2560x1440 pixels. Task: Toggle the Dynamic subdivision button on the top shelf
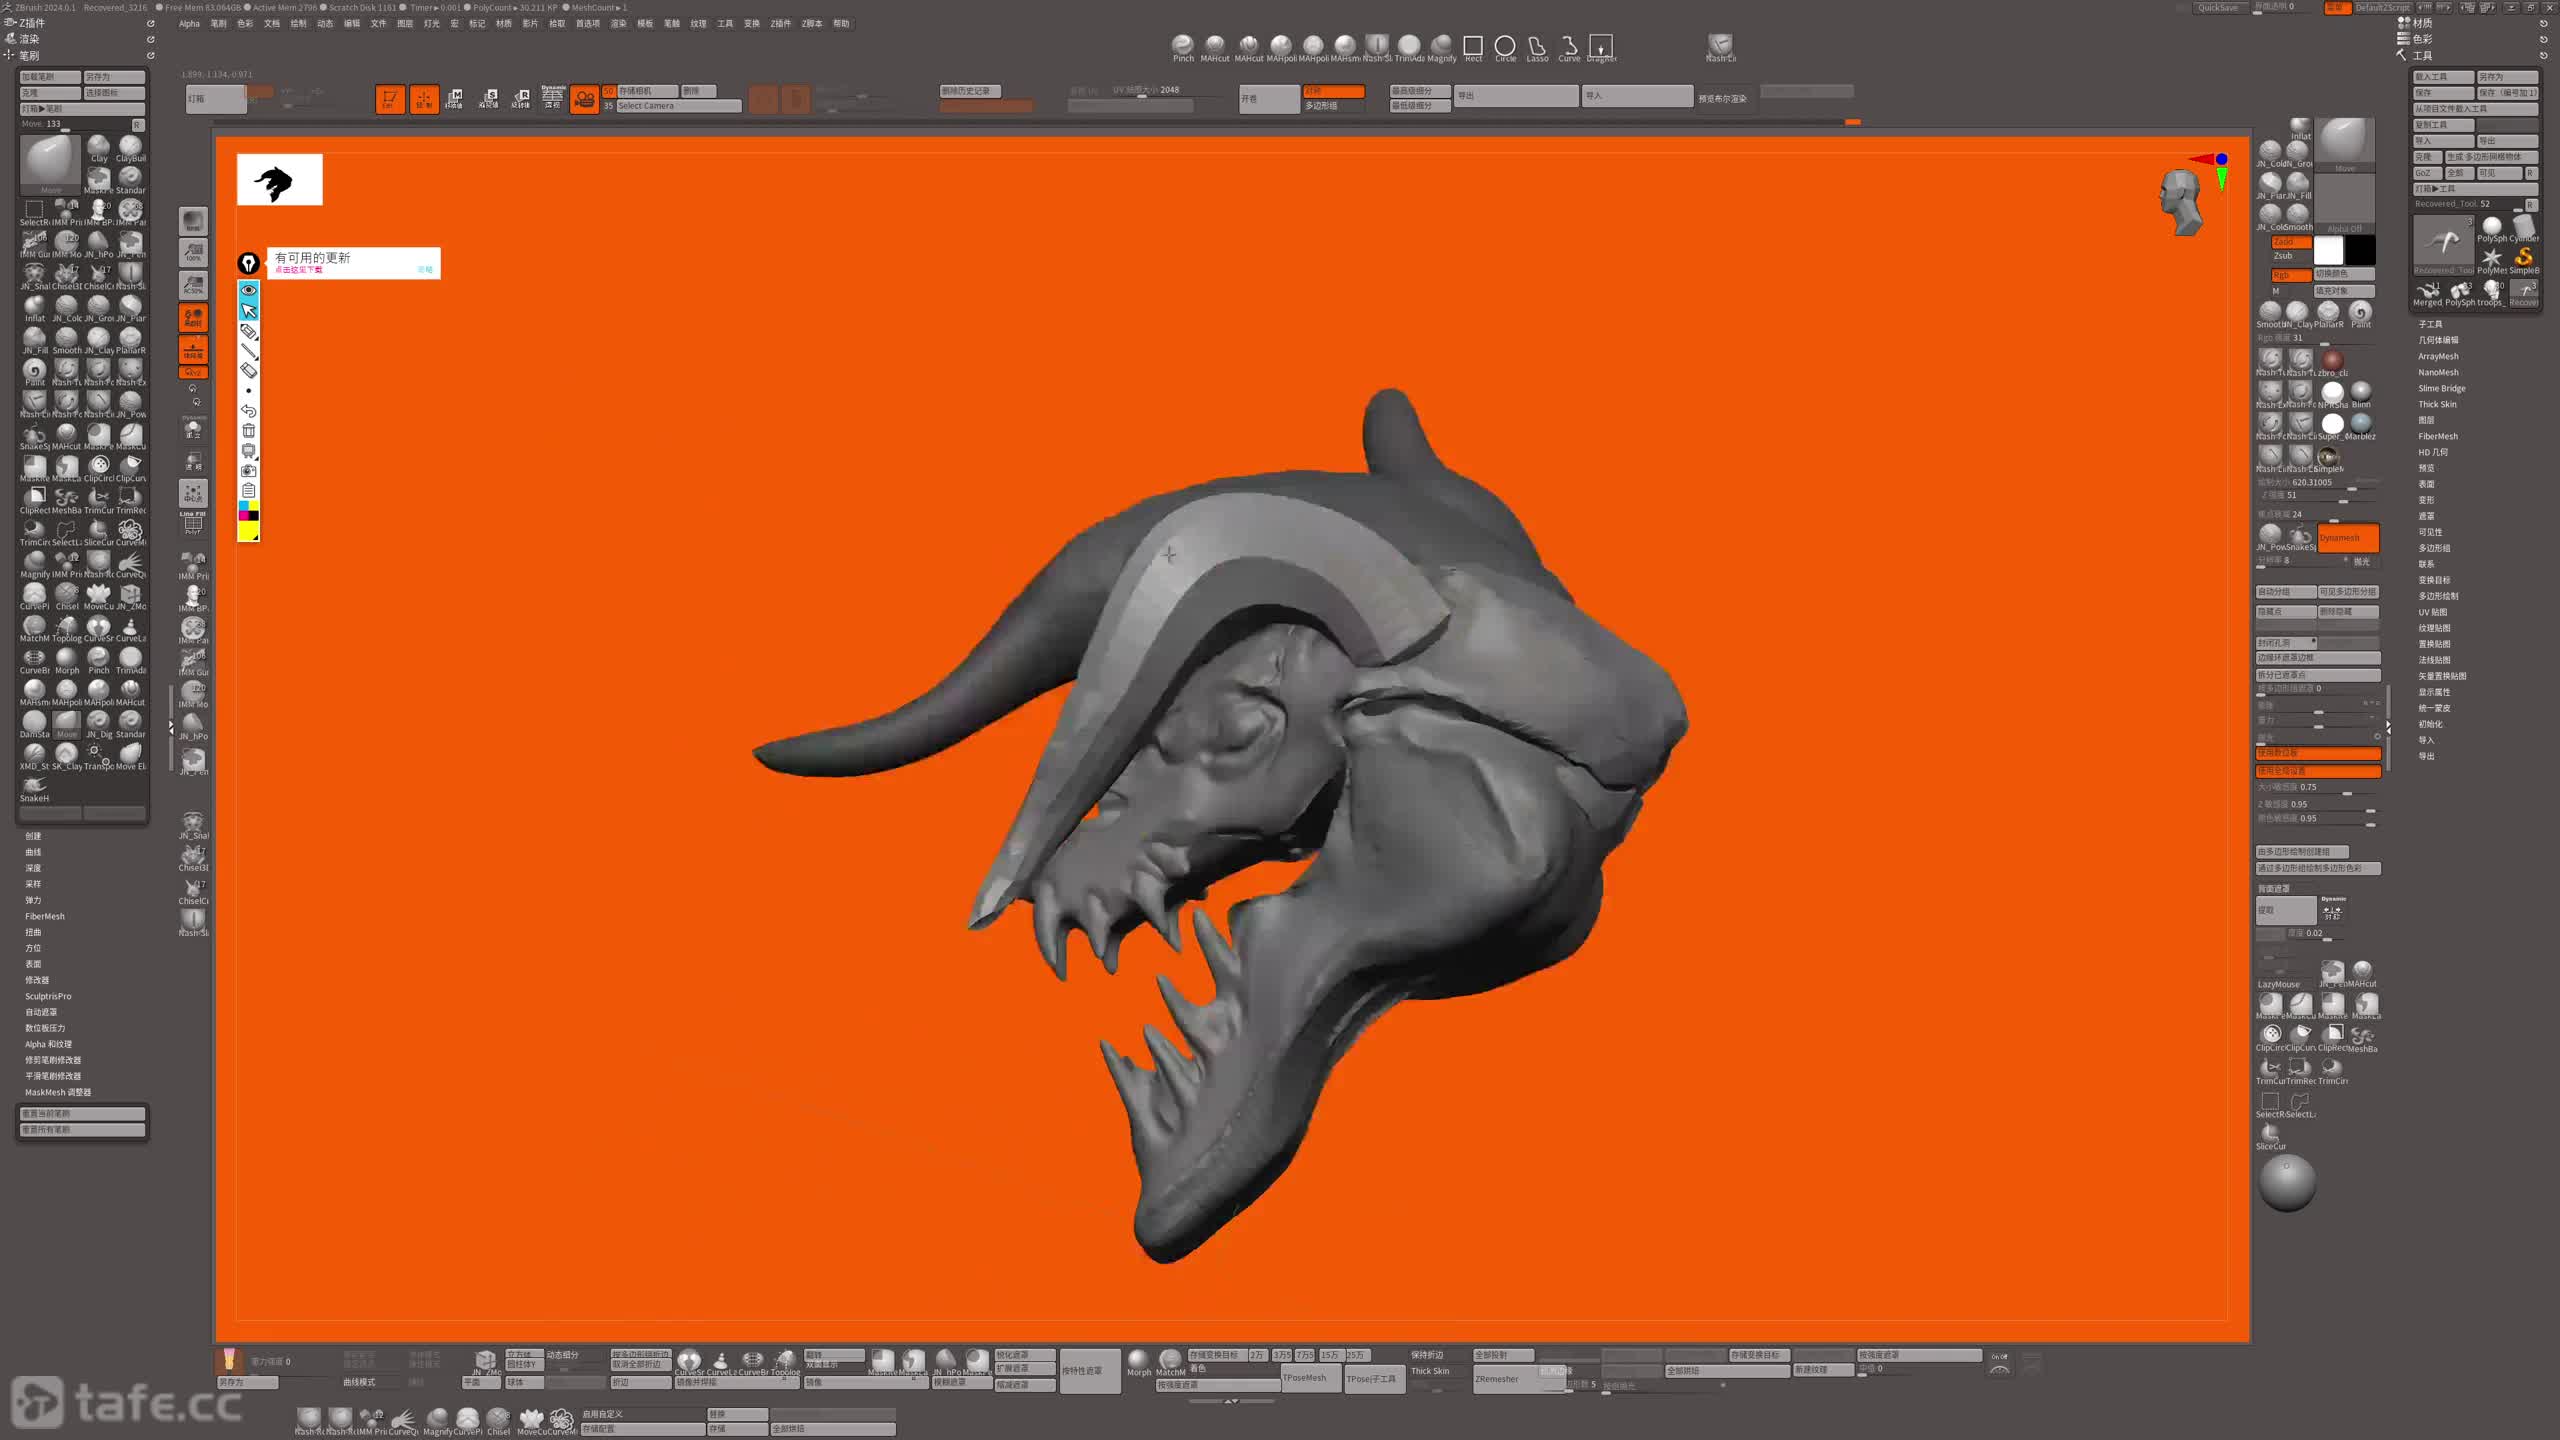(552, 97)
